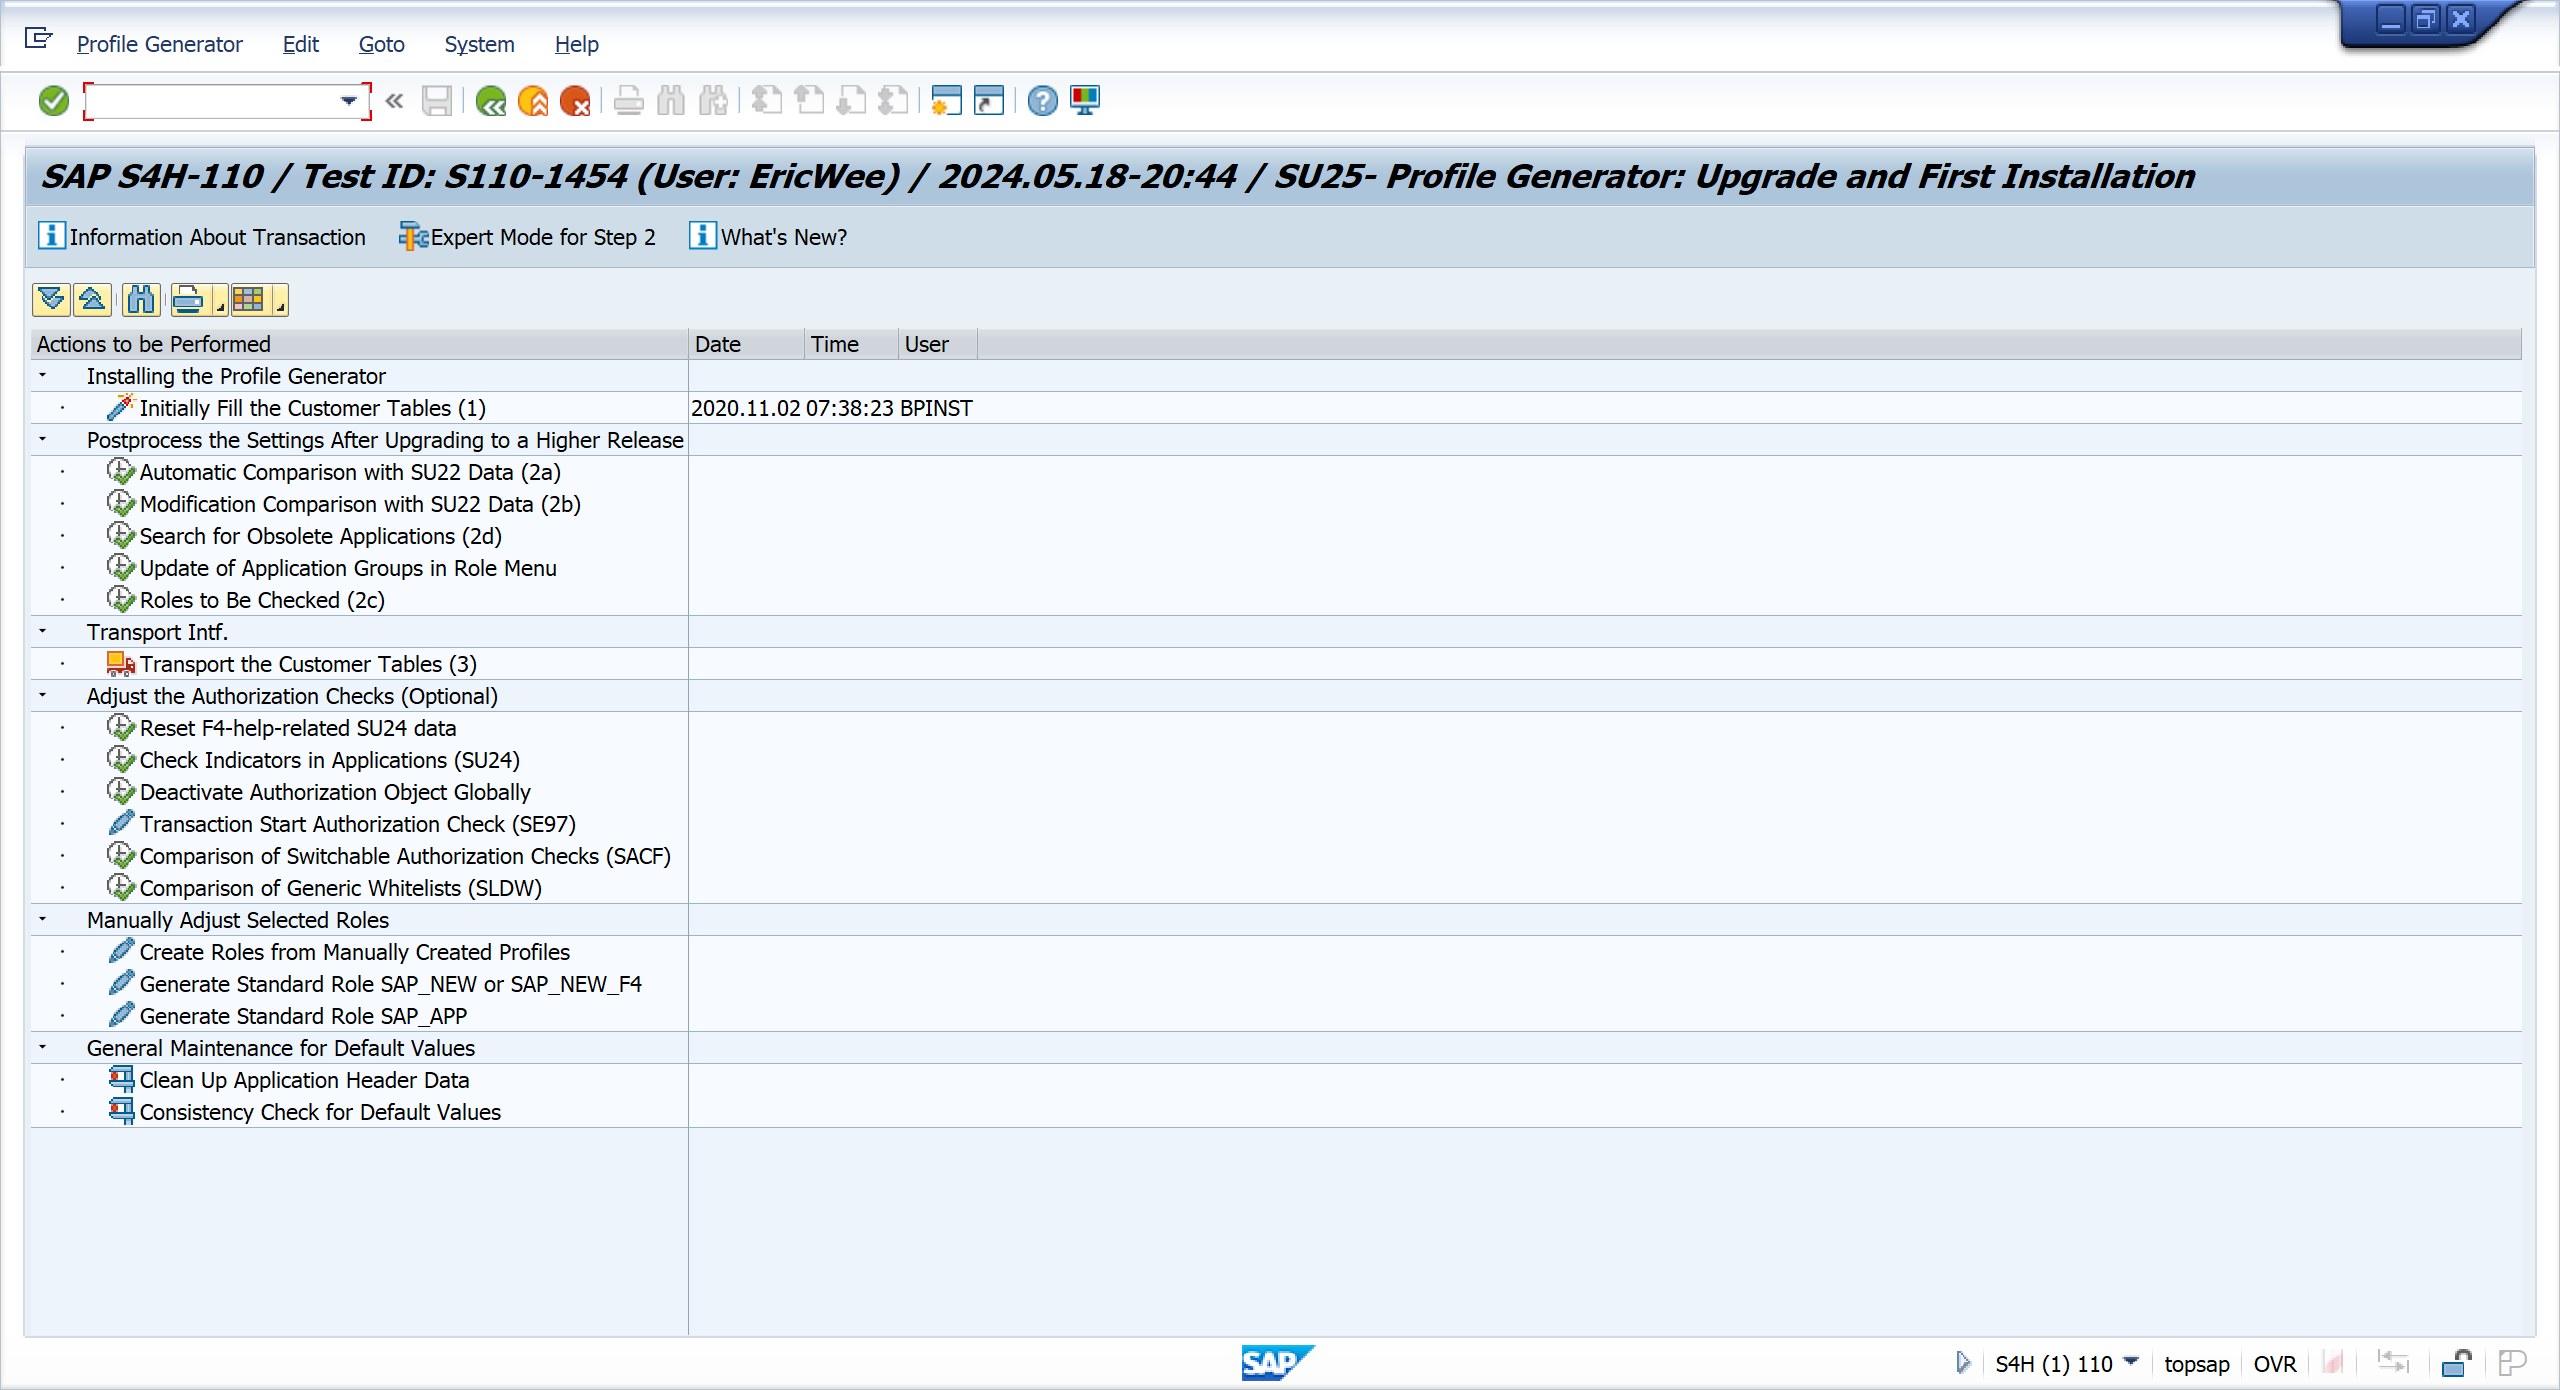Image resolution: width=2560 pixels, height=1390 pixels.
Task: Click Customize Local Layout monitor icon
Action: pyautogui.click(x=1085, y=101)
